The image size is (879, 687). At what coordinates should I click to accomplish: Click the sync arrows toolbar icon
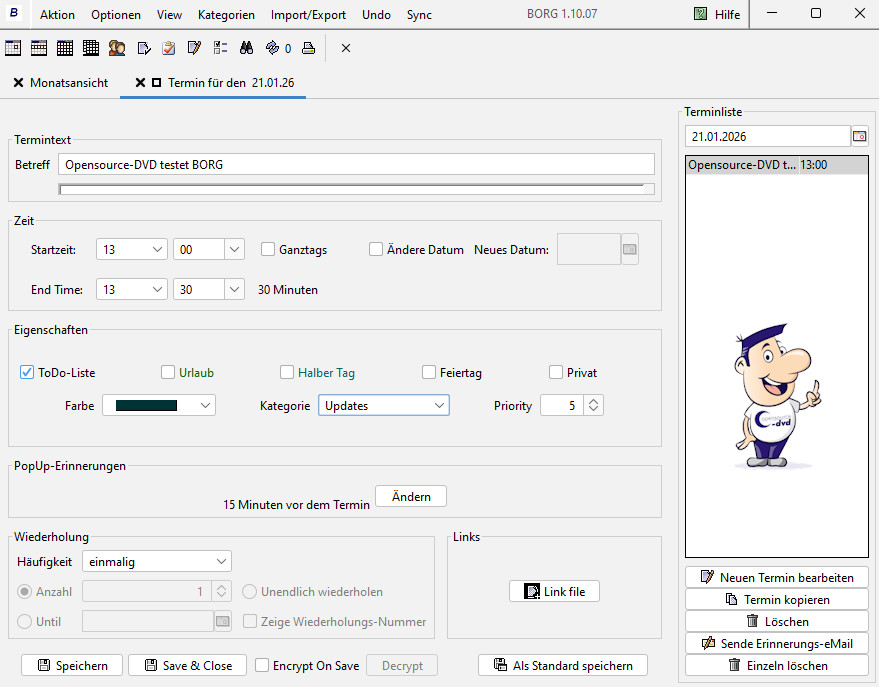[272, 48]
